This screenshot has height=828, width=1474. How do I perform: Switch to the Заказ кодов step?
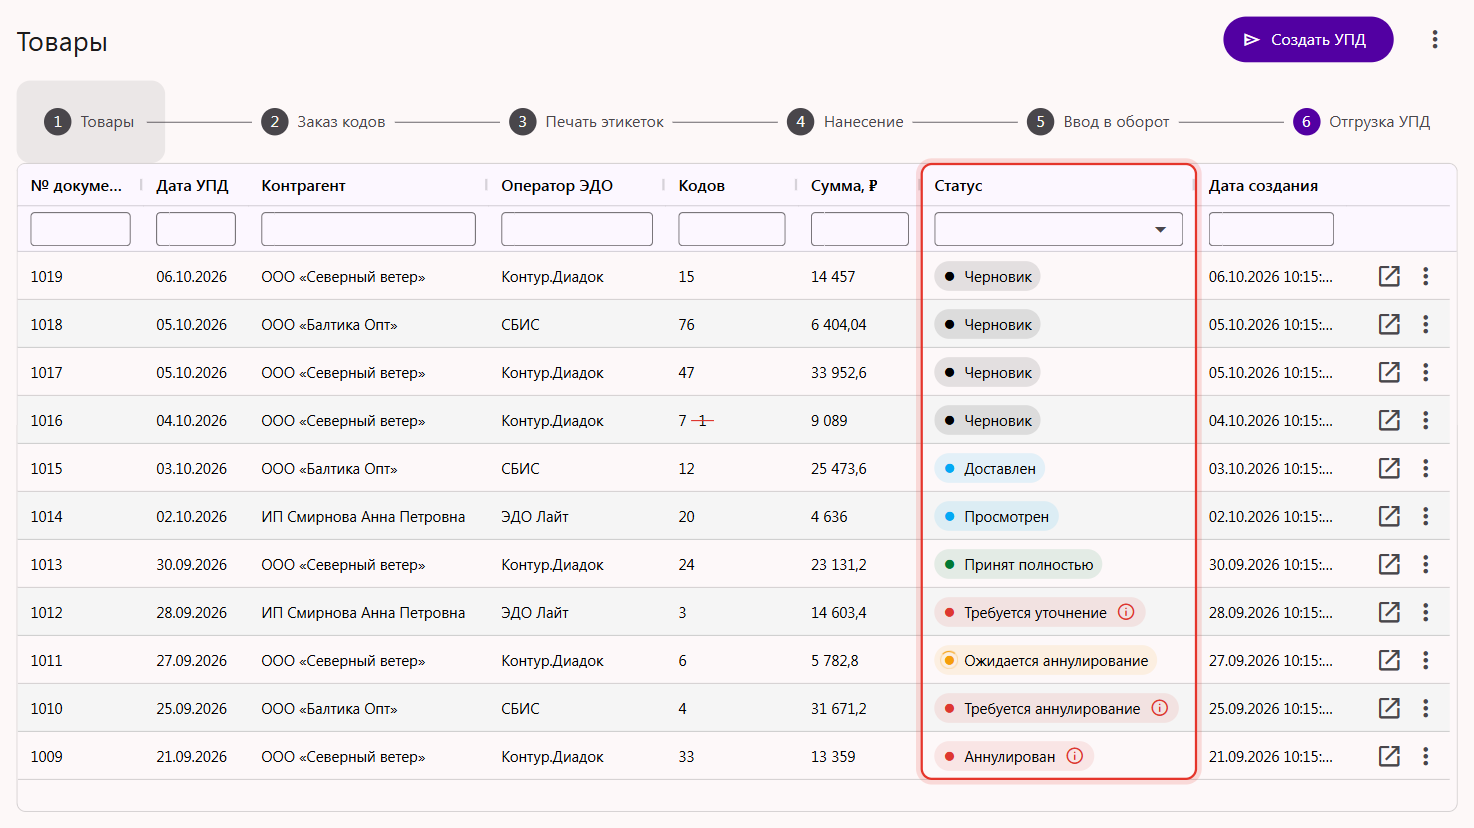(x=323, y=122)
